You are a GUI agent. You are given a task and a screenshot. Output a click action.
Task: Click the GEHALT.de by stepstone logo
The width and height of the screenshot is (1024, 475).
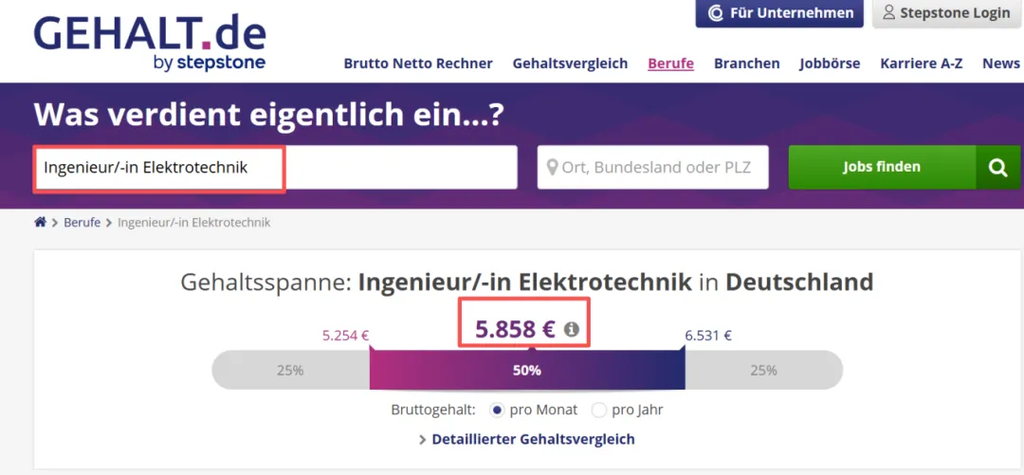pos(150,42)
